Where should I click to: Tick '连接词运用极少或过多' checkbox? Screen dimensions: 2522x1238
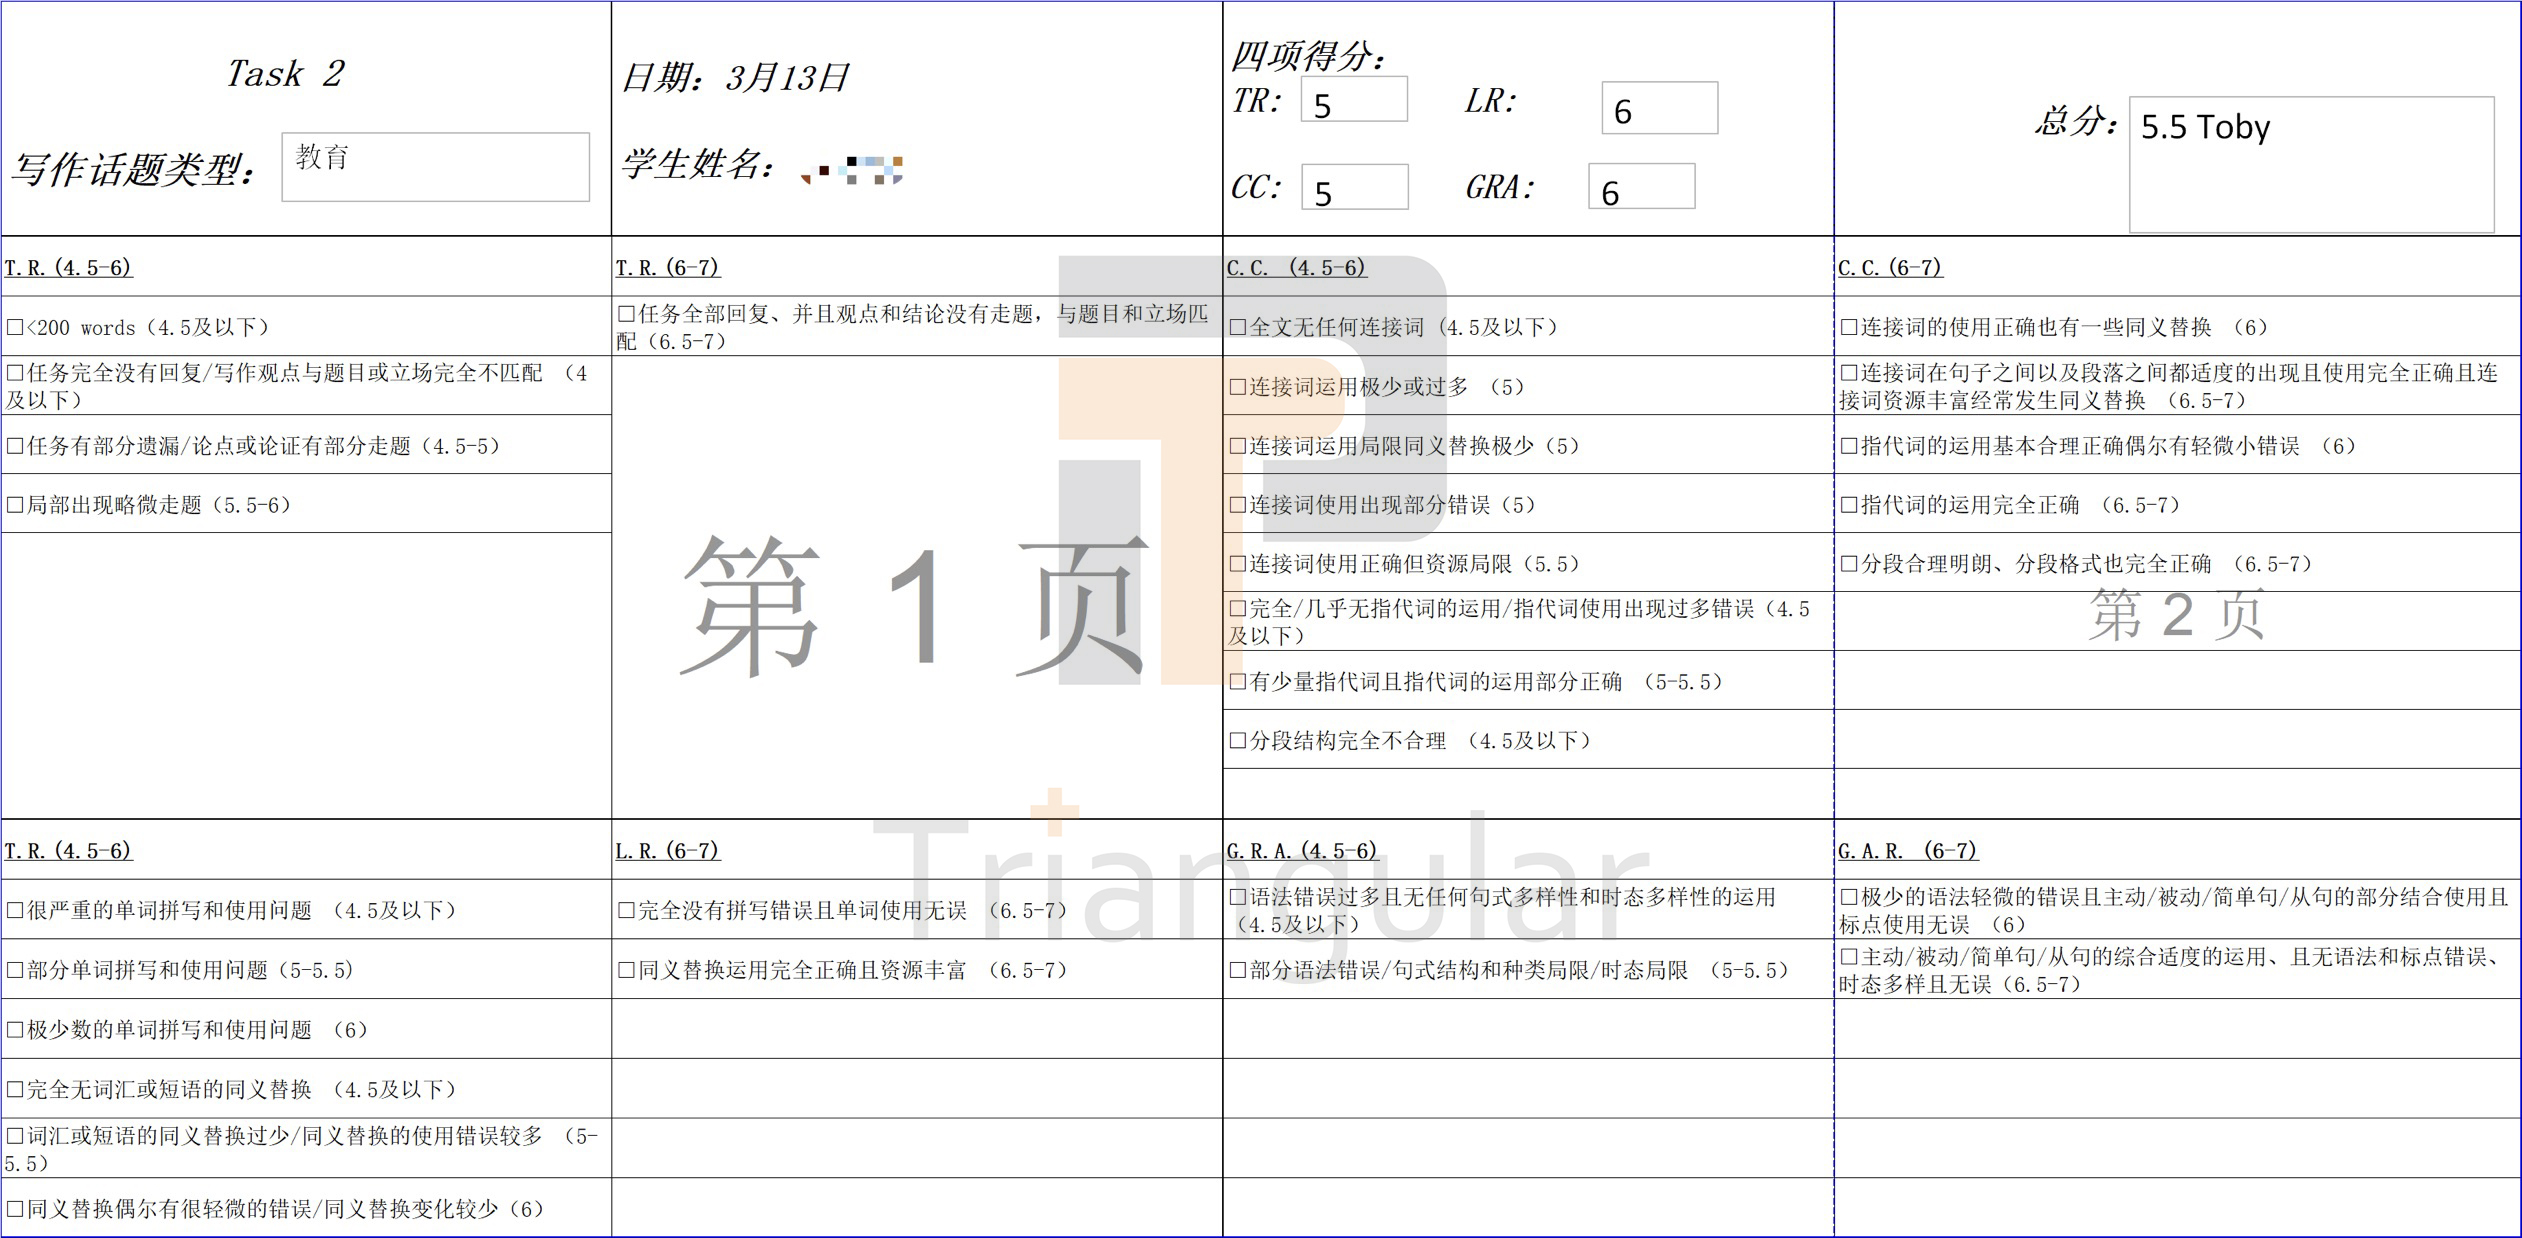[1238, 388]
